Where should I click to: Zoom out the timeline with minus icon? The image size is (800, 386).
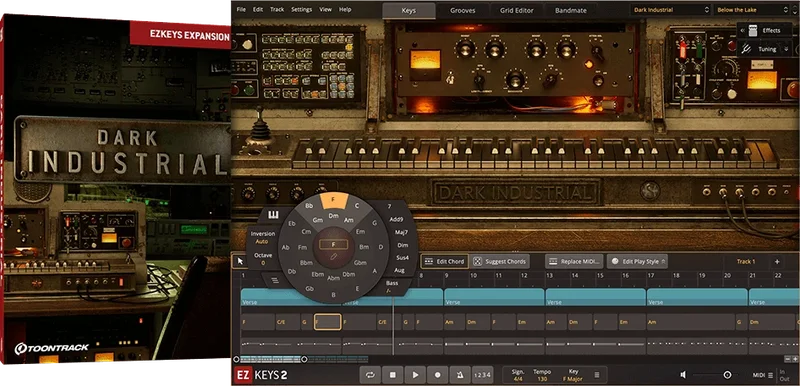point(788,359)
